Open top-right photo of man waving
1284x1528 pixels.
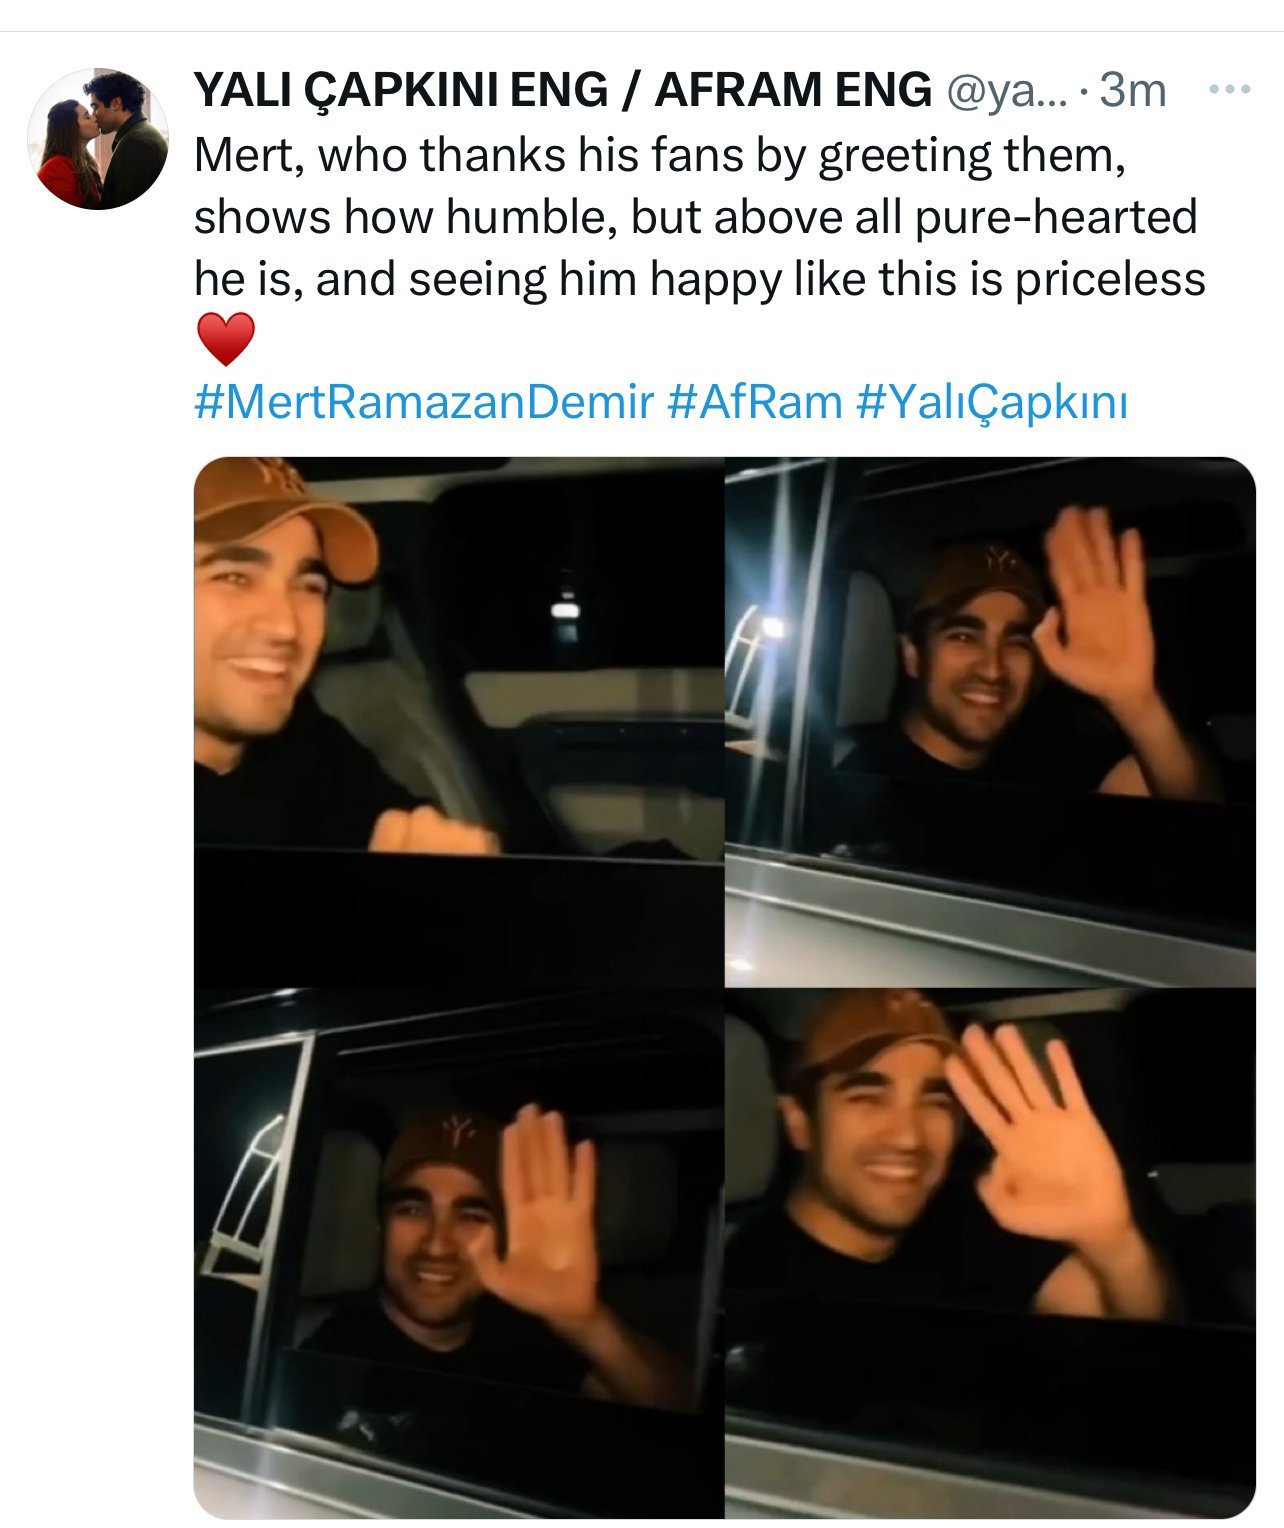[x=990, y=721]
